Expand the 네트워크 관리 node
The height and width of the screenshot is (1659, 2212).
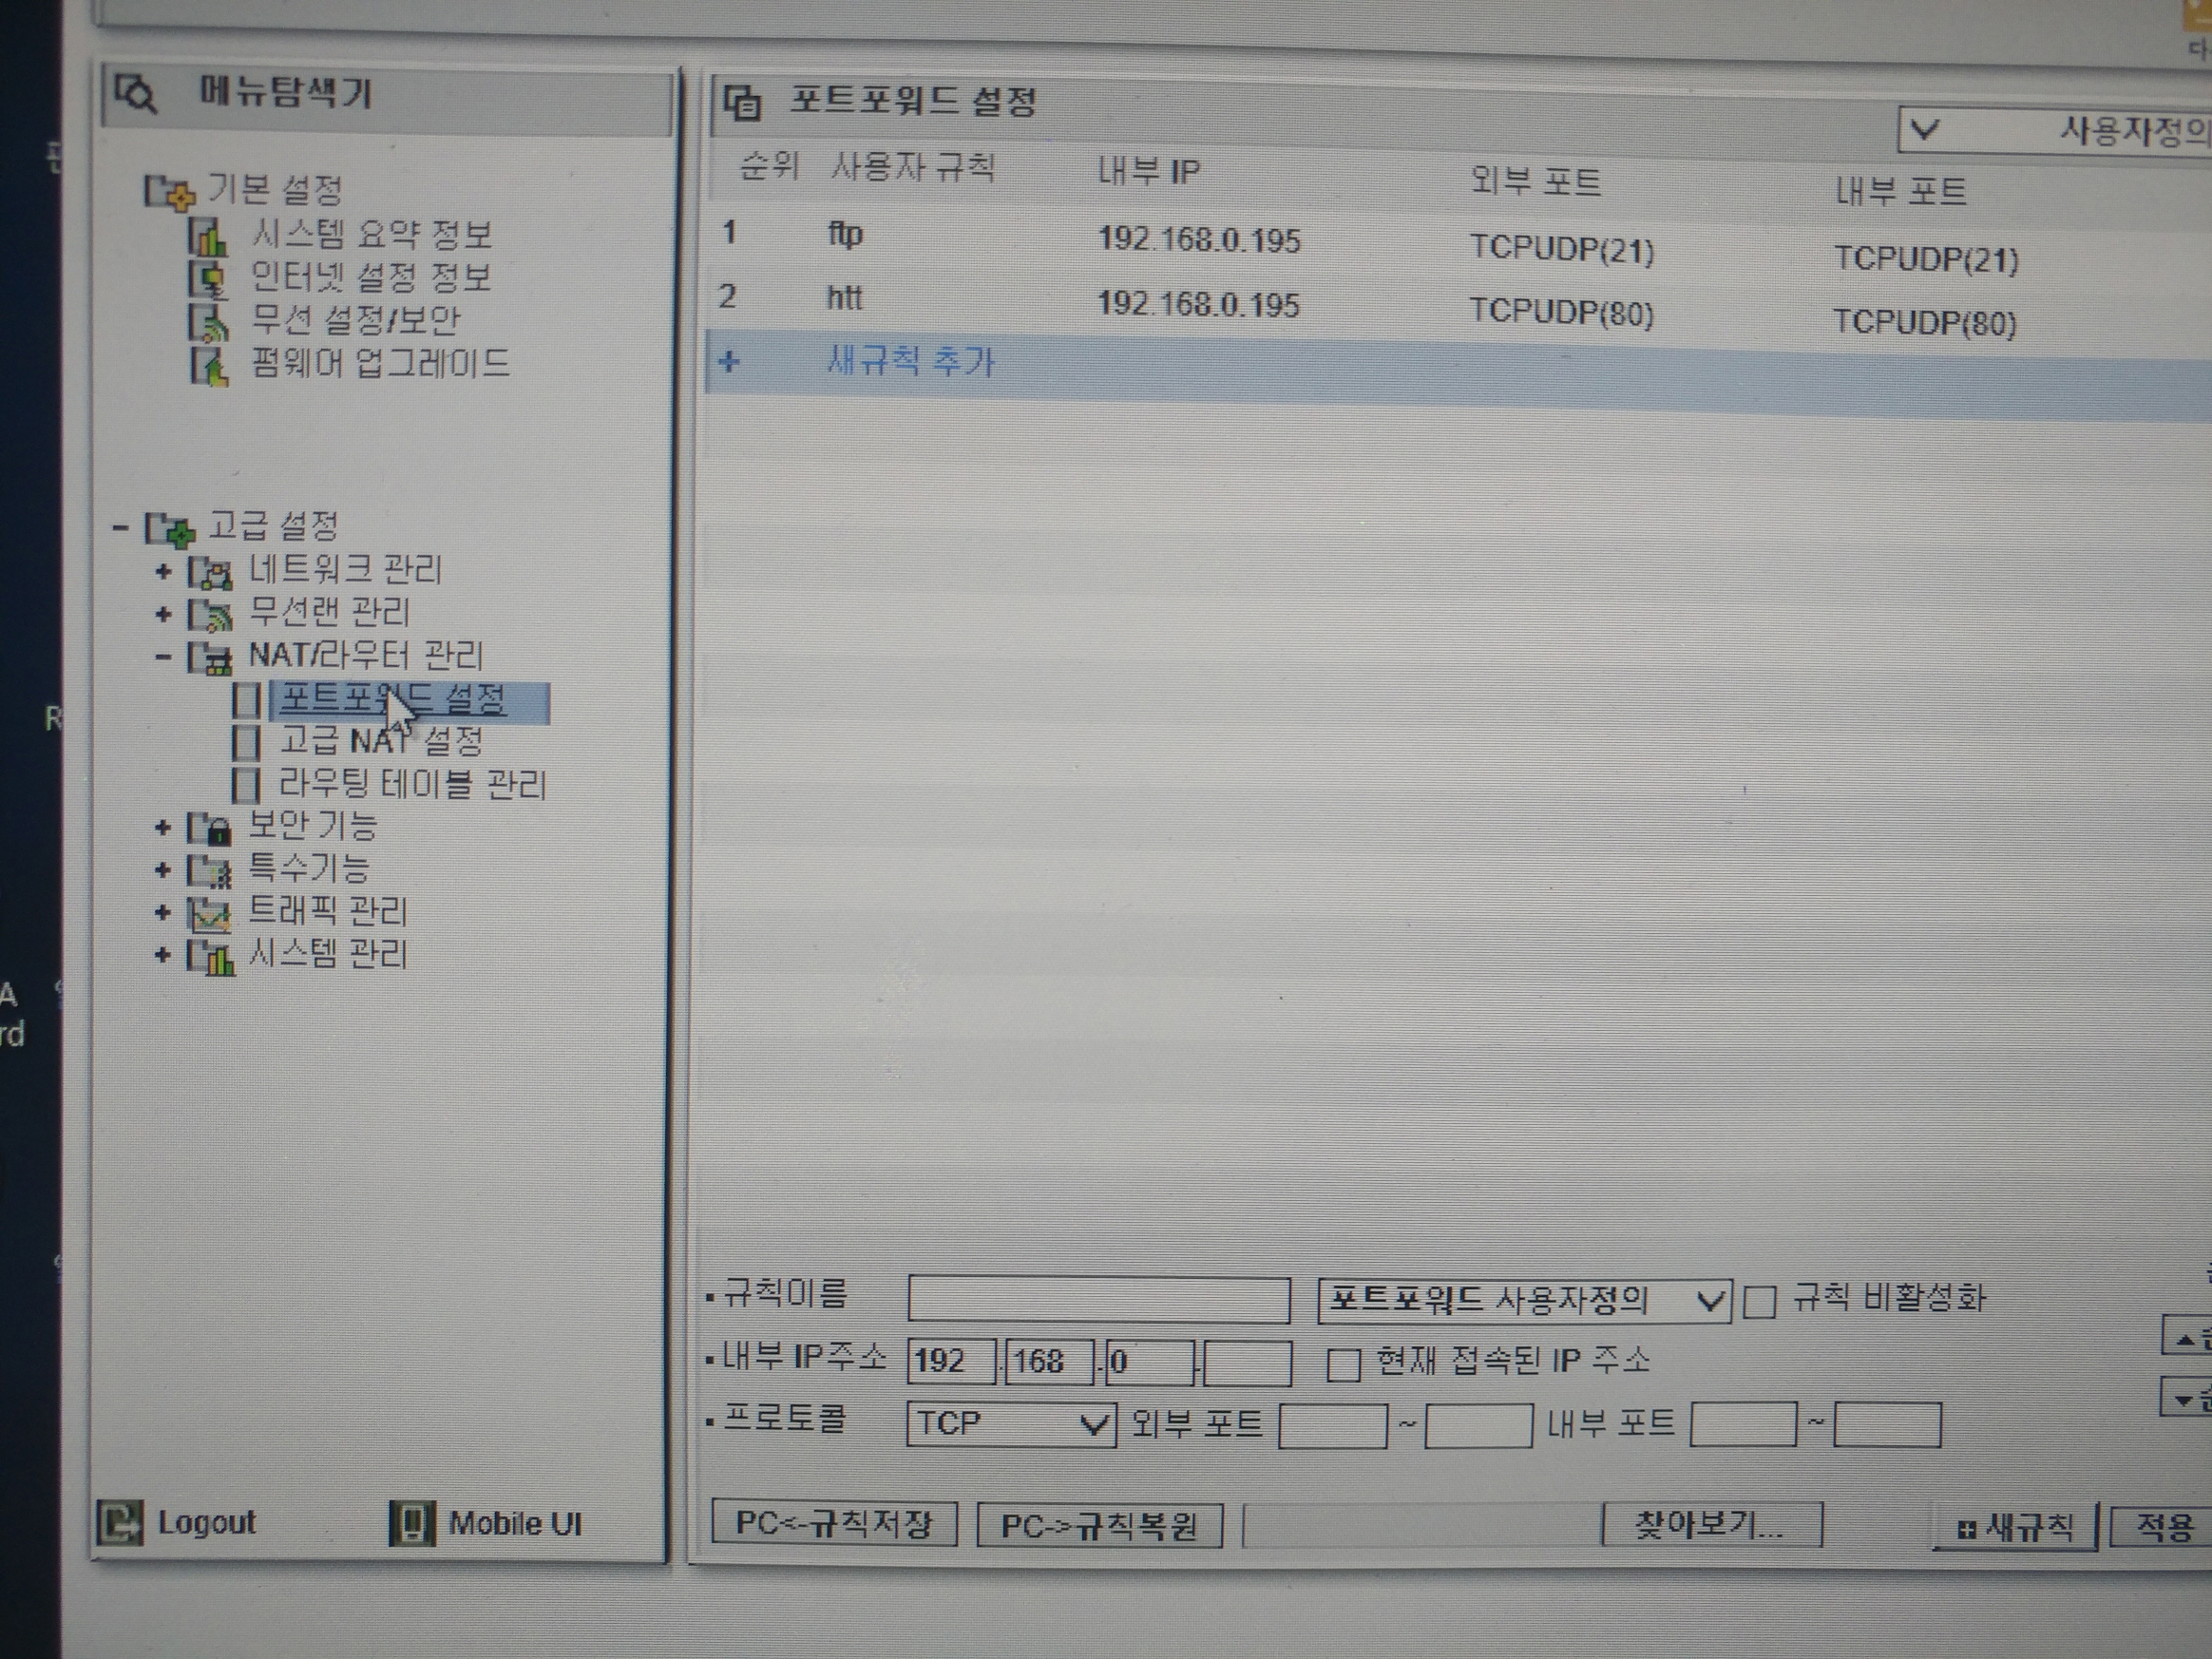(163, 572)
